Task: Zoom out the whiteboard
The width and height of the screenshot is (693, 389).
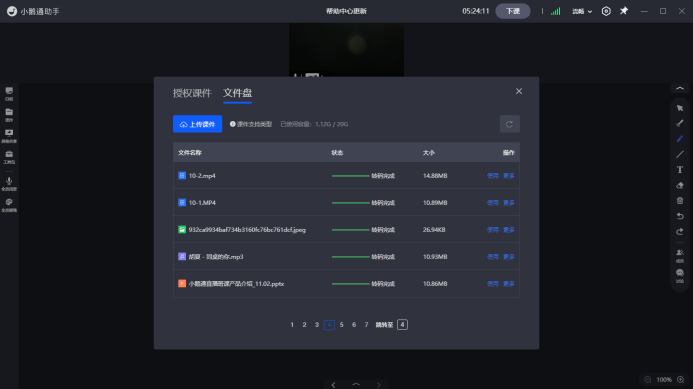Action: [x=648, y=380]
